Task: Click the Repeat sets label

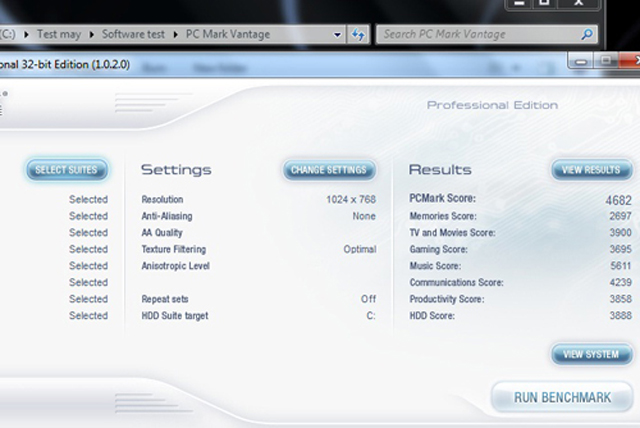Action: click(x=165, y=299)
